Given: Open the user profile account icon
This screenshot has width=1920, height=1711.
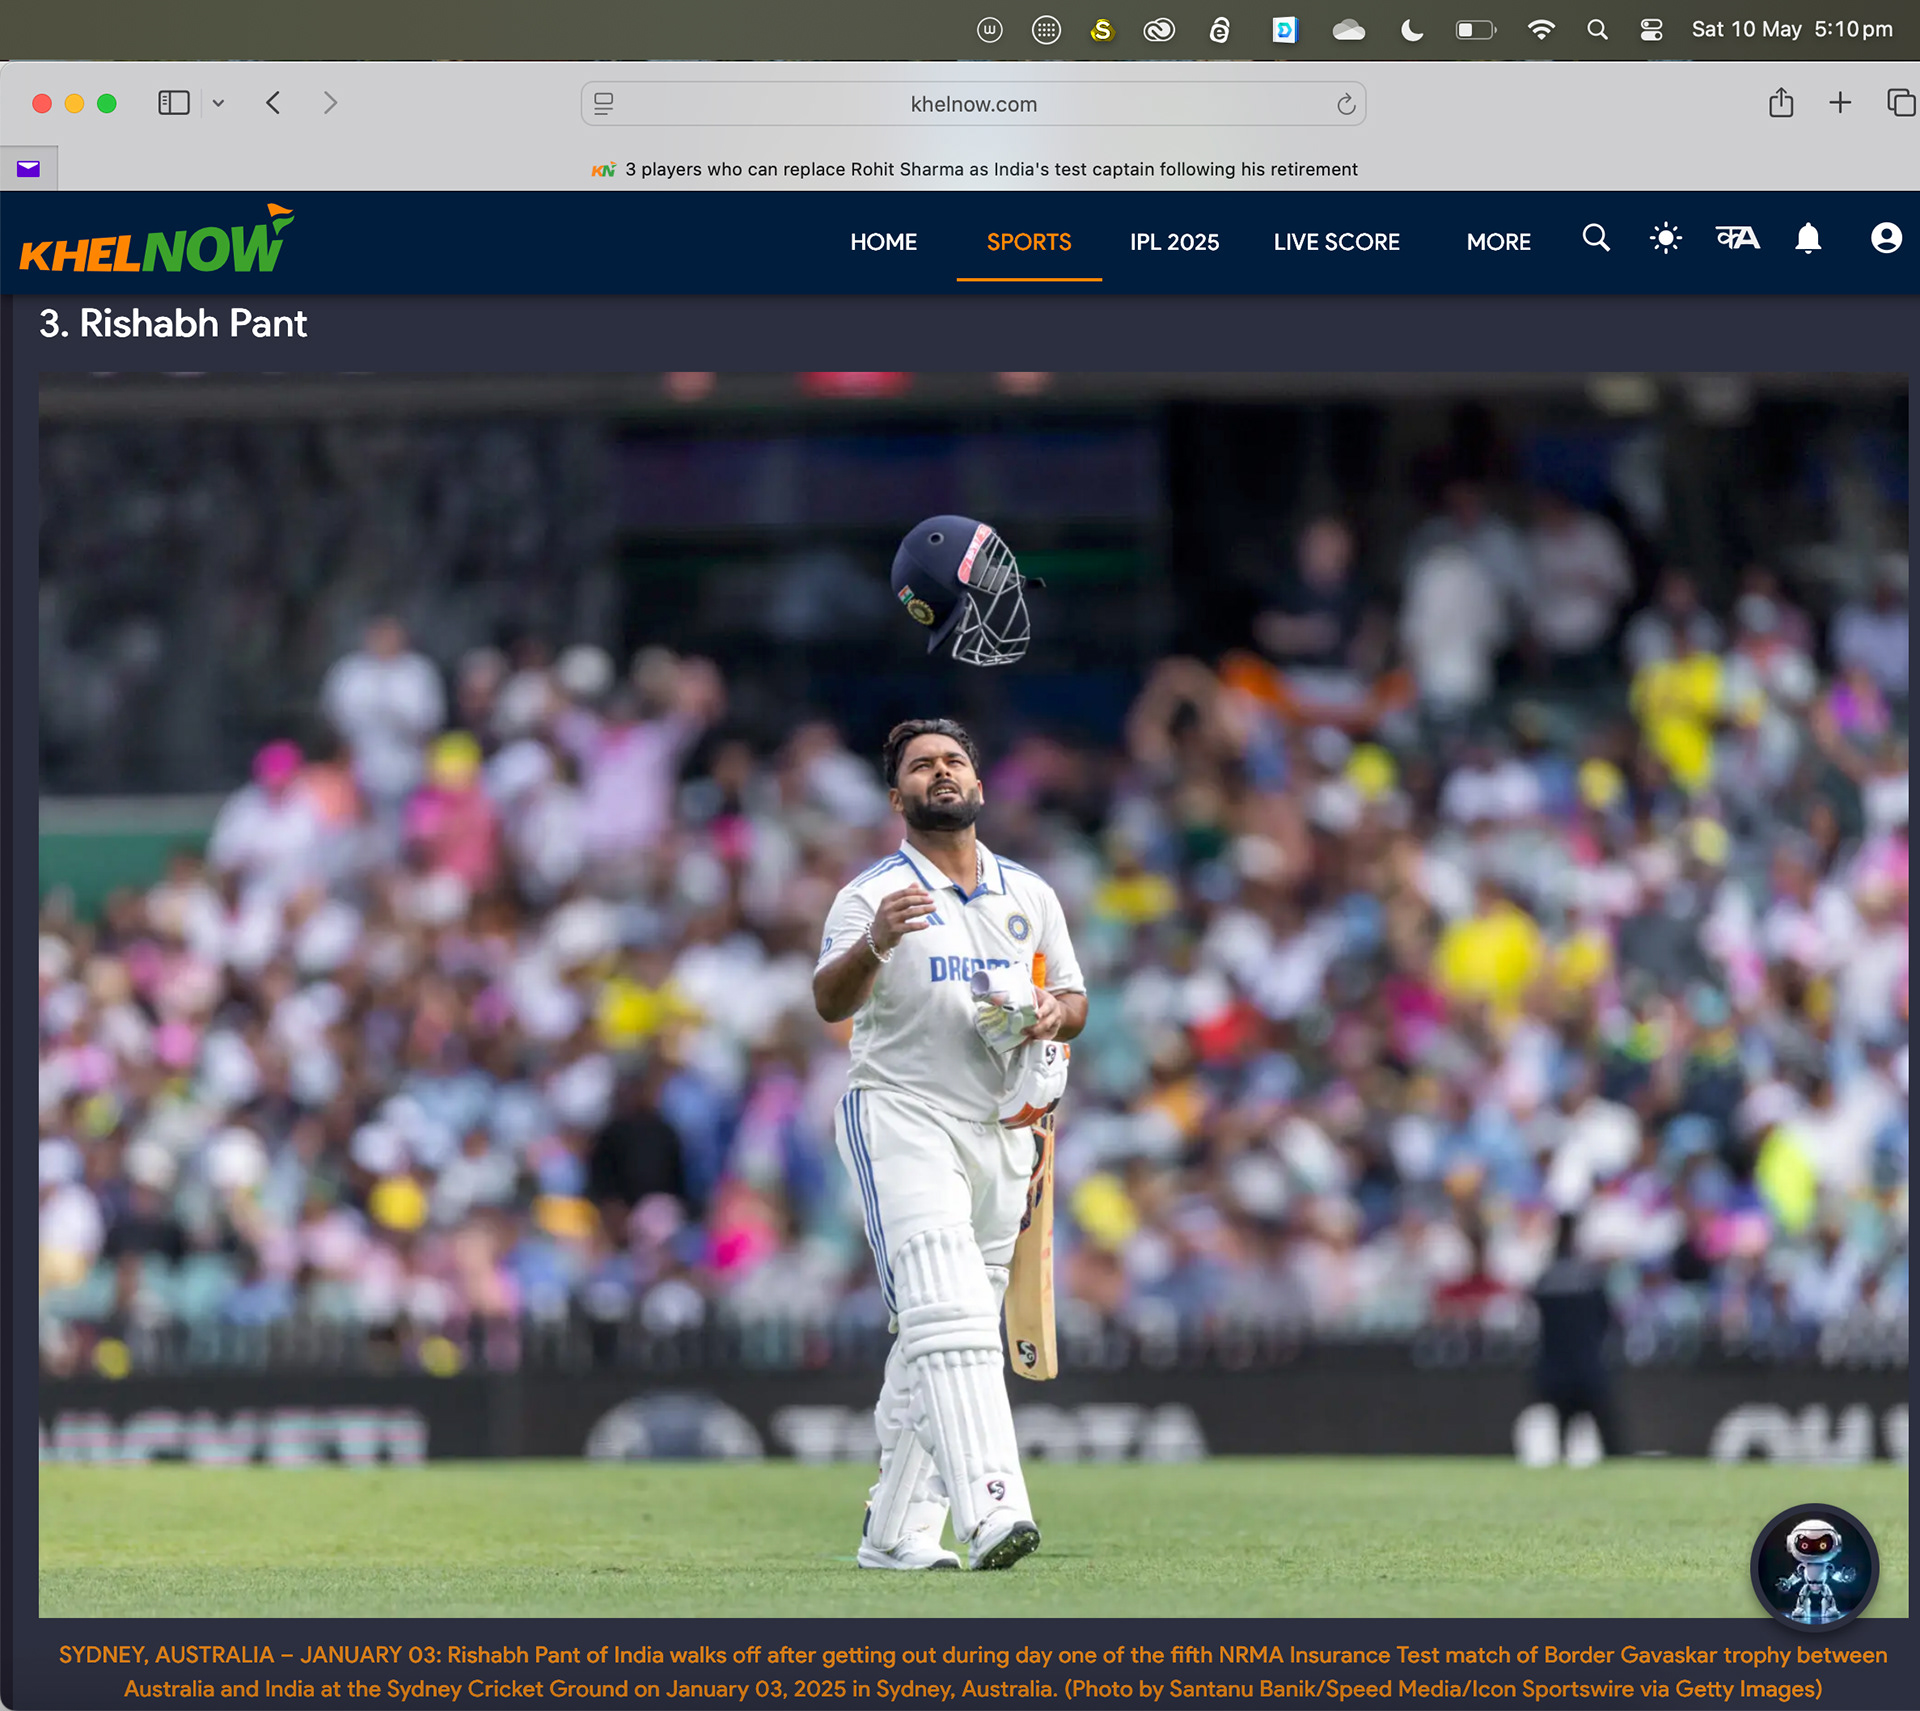Looking at the screenshot, I should pyautogui.click(x=1886, y=238).
